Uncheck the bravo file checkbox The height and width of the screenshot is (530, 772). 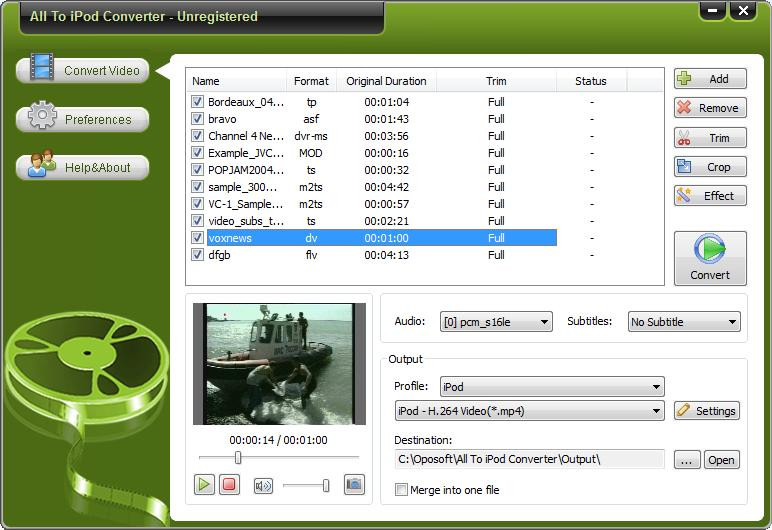[197, 119]
